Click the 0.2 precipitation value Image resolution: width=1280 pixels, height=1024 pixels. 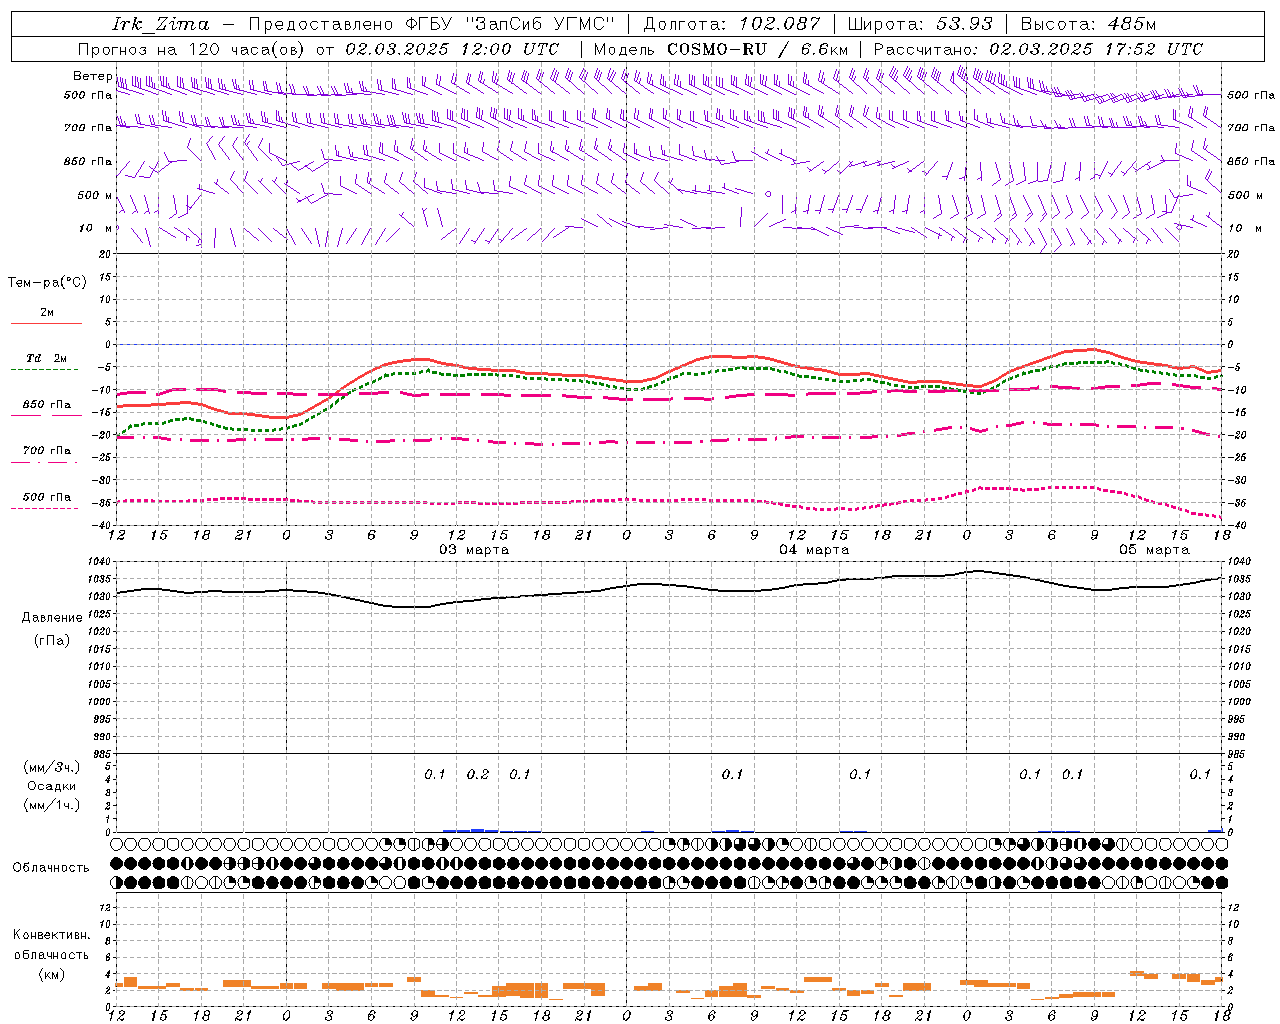coord(478,775)
